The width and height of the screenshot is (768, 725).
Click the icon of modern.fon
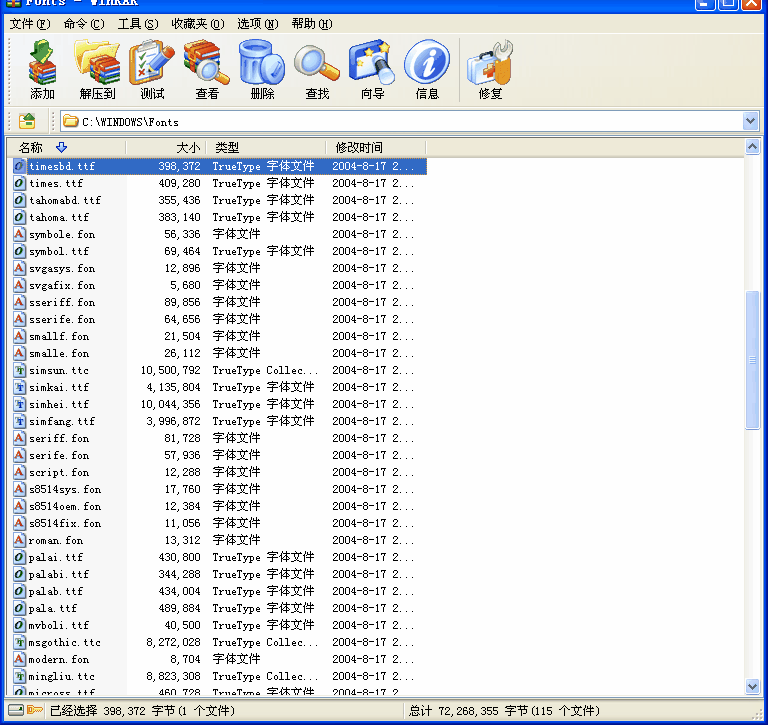click(19, 659)
